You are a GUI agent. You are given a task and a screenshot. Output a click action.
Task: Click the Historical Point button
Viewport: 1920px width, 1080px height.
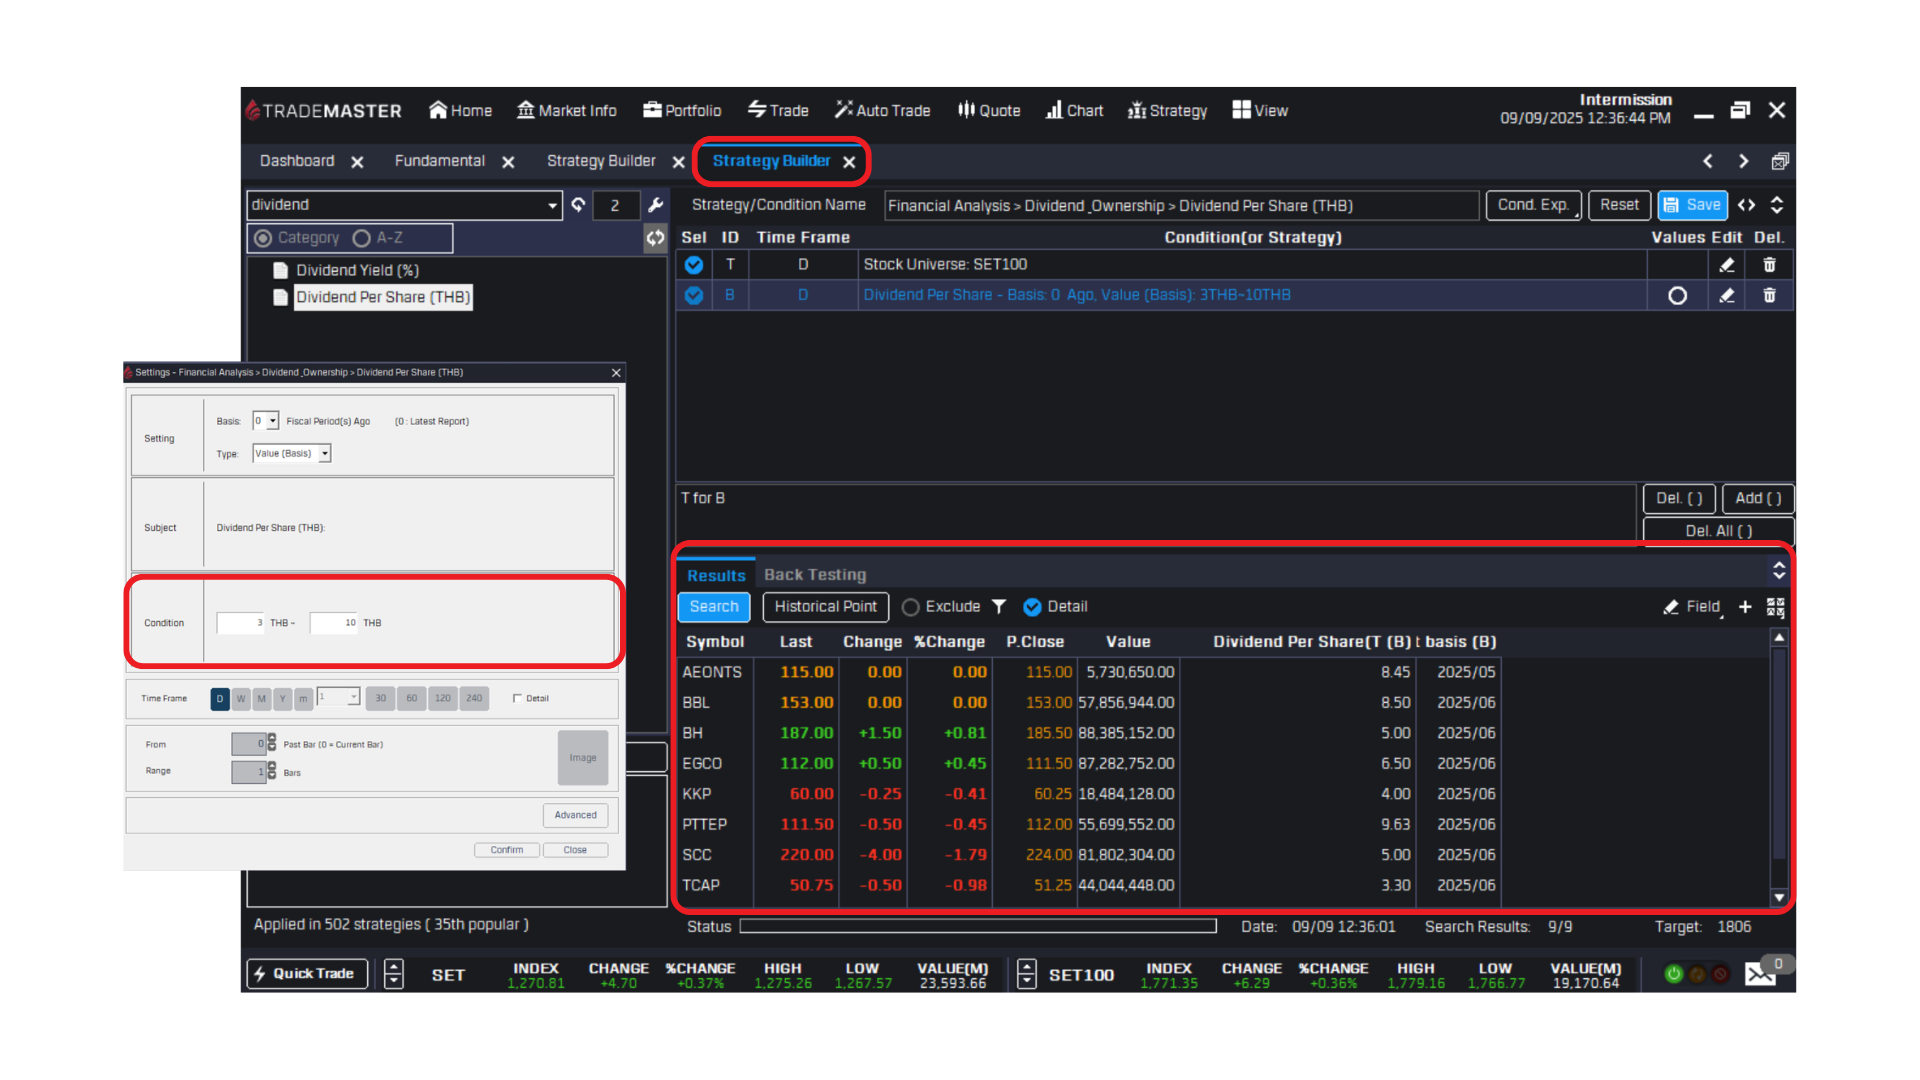tap(825, 607)
